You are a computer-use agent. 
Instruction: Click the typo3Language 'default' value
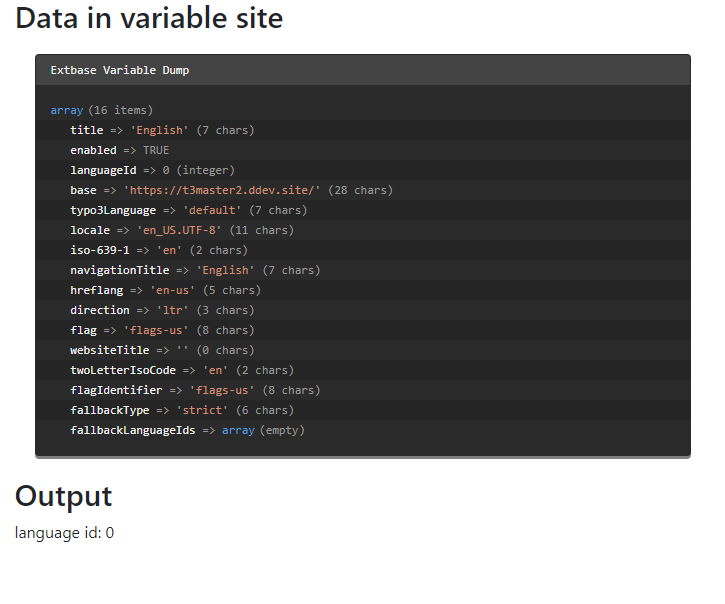tap(212, 210)
